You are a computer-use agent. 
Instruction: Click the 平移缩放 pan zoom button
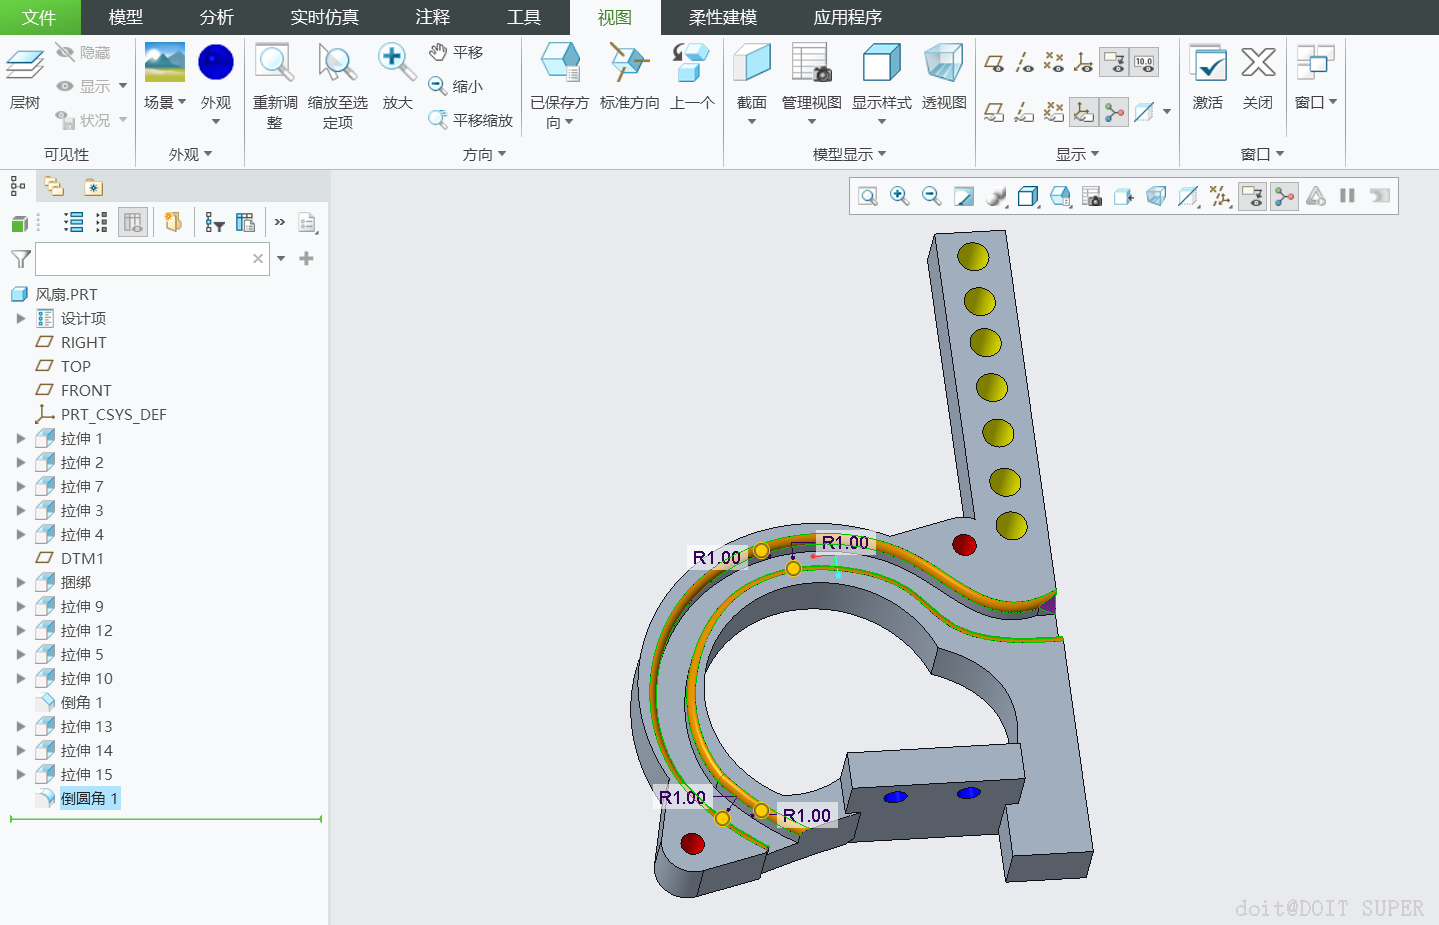[471, 120]
